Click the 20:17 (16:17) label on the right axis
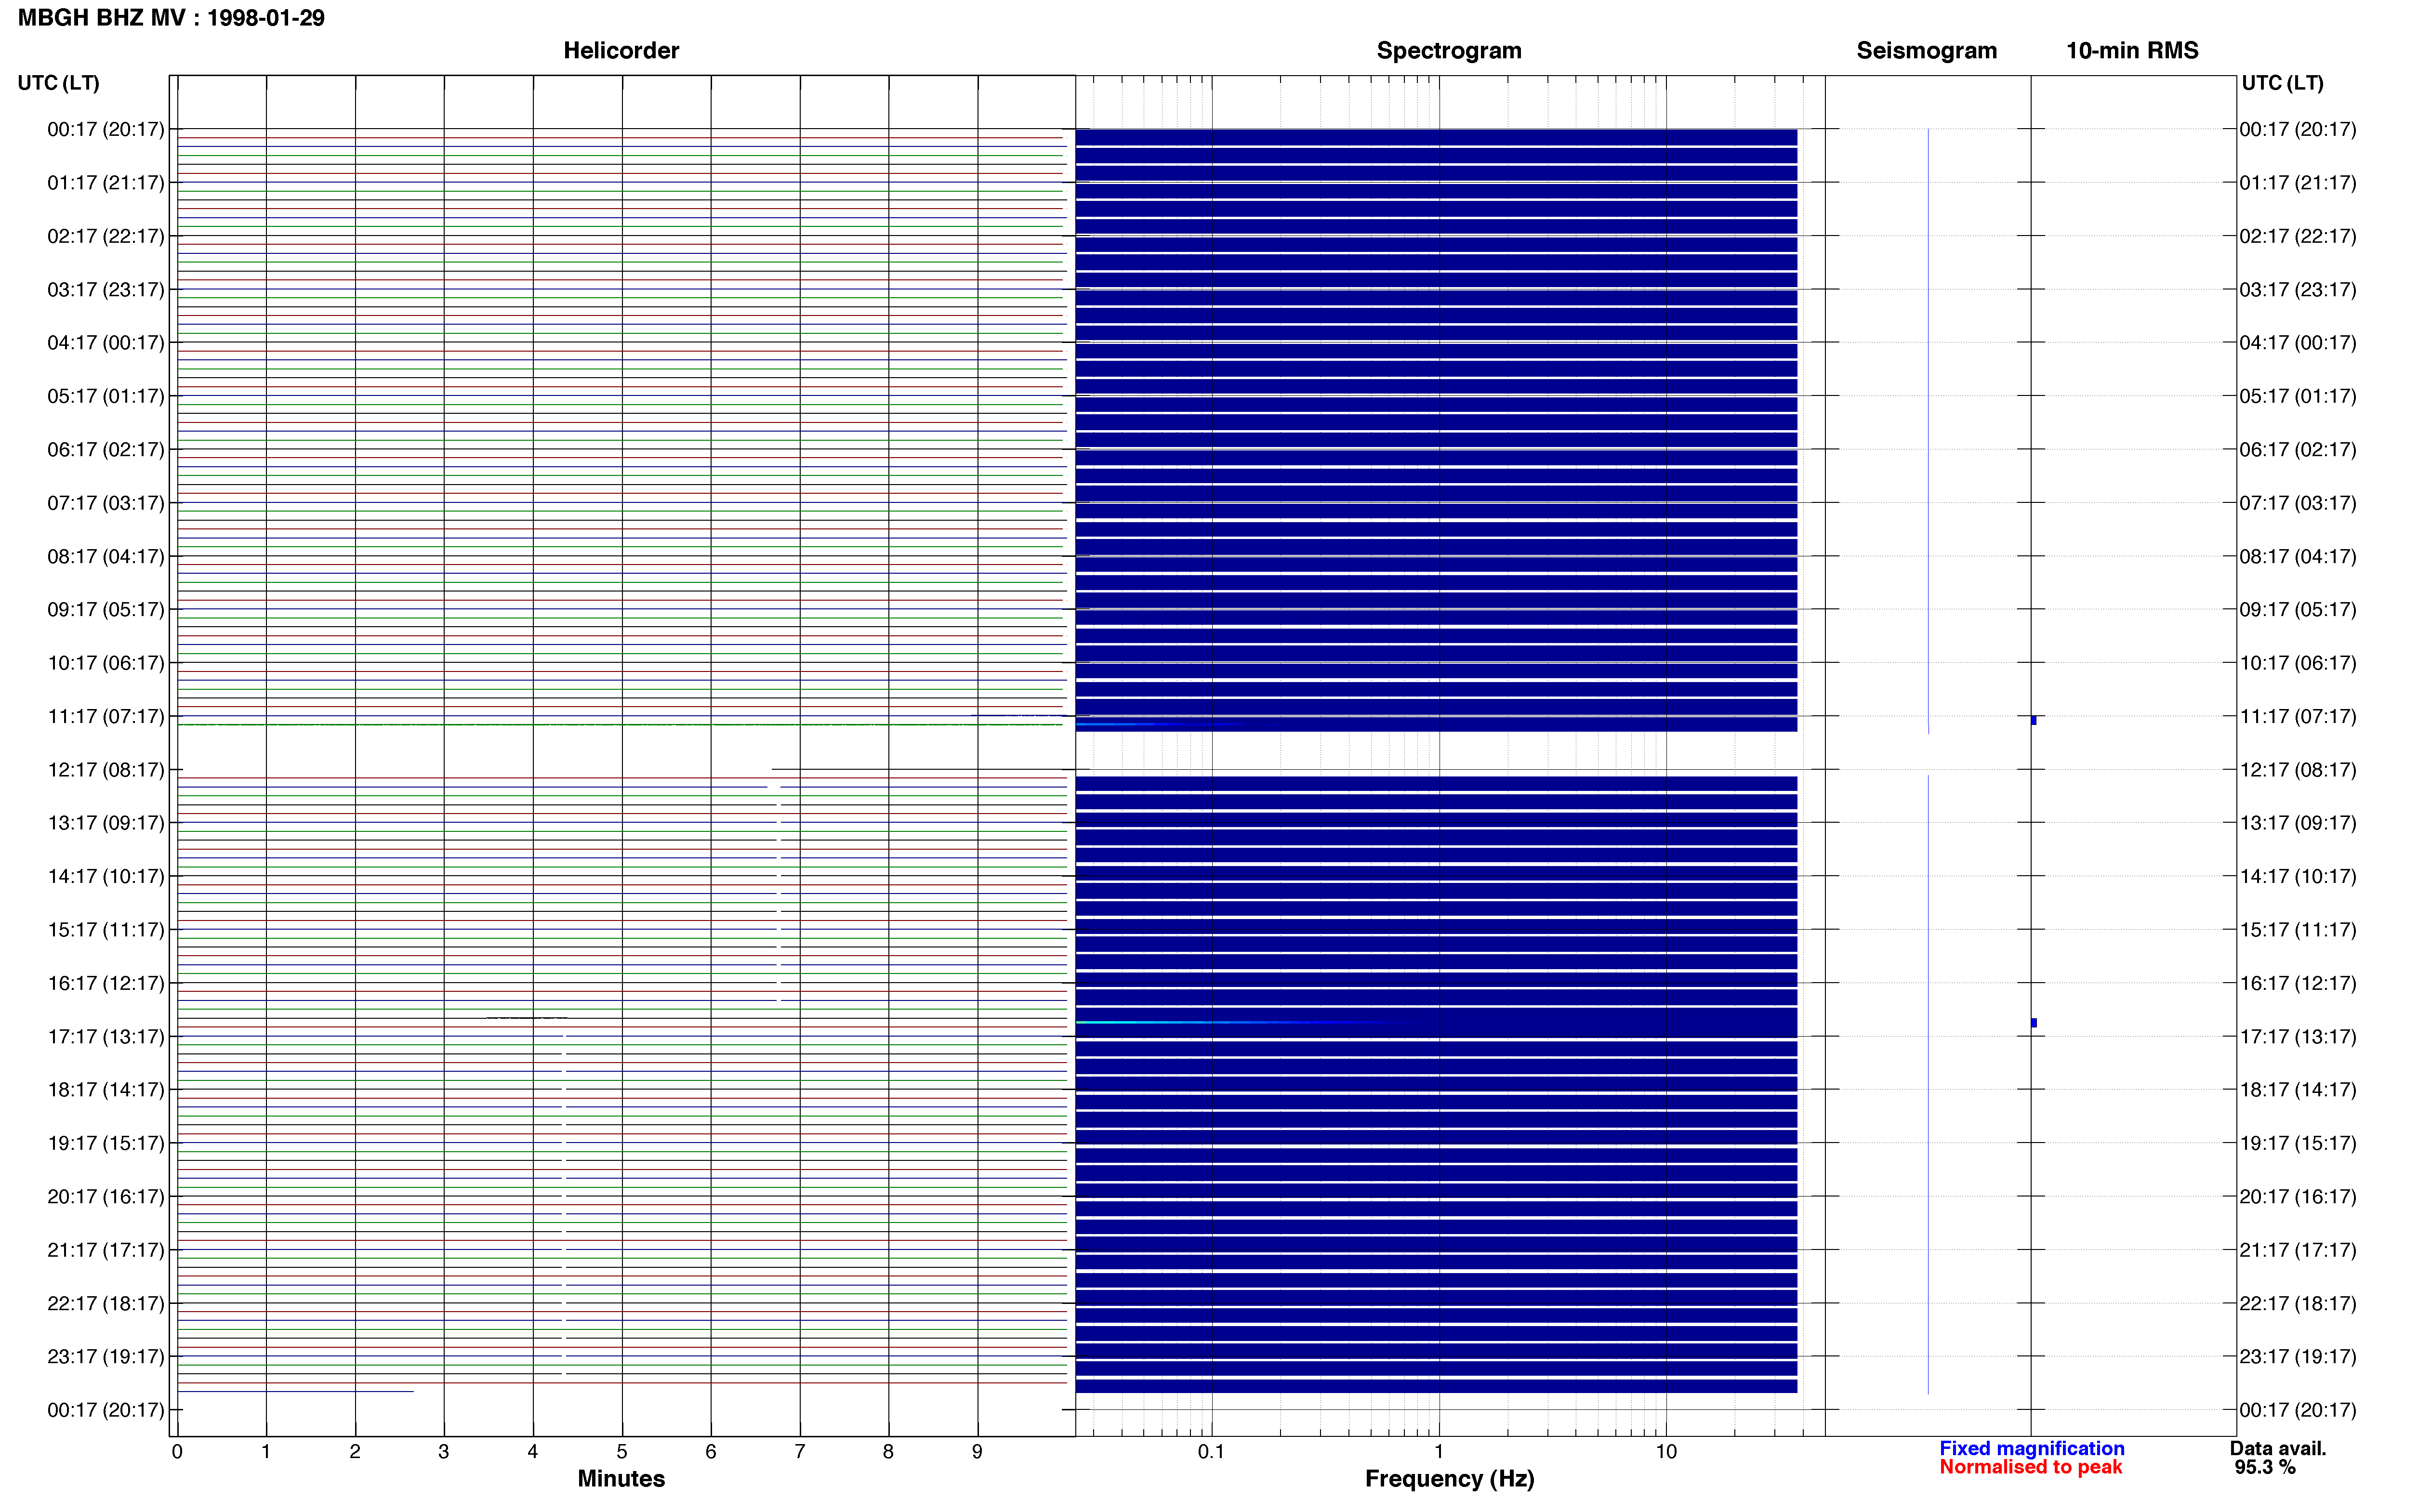This screenshot has height=1512, width=2418. point(2298,1197)
